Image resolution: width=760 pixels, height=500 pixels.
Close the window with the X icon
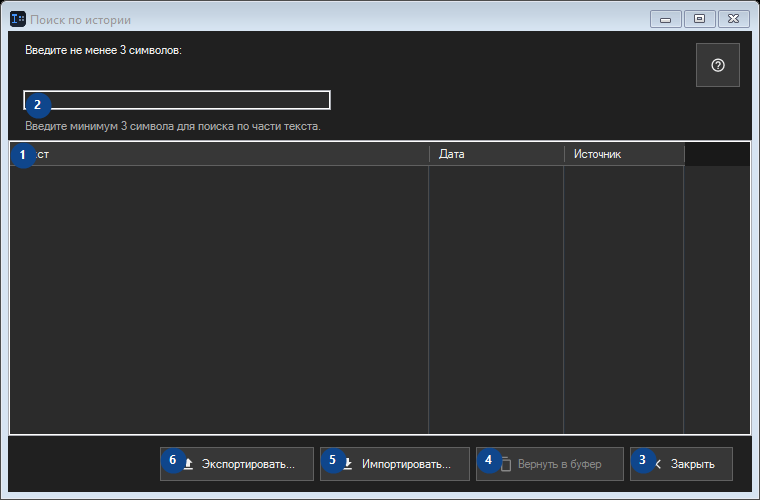(x=734, y=19)
